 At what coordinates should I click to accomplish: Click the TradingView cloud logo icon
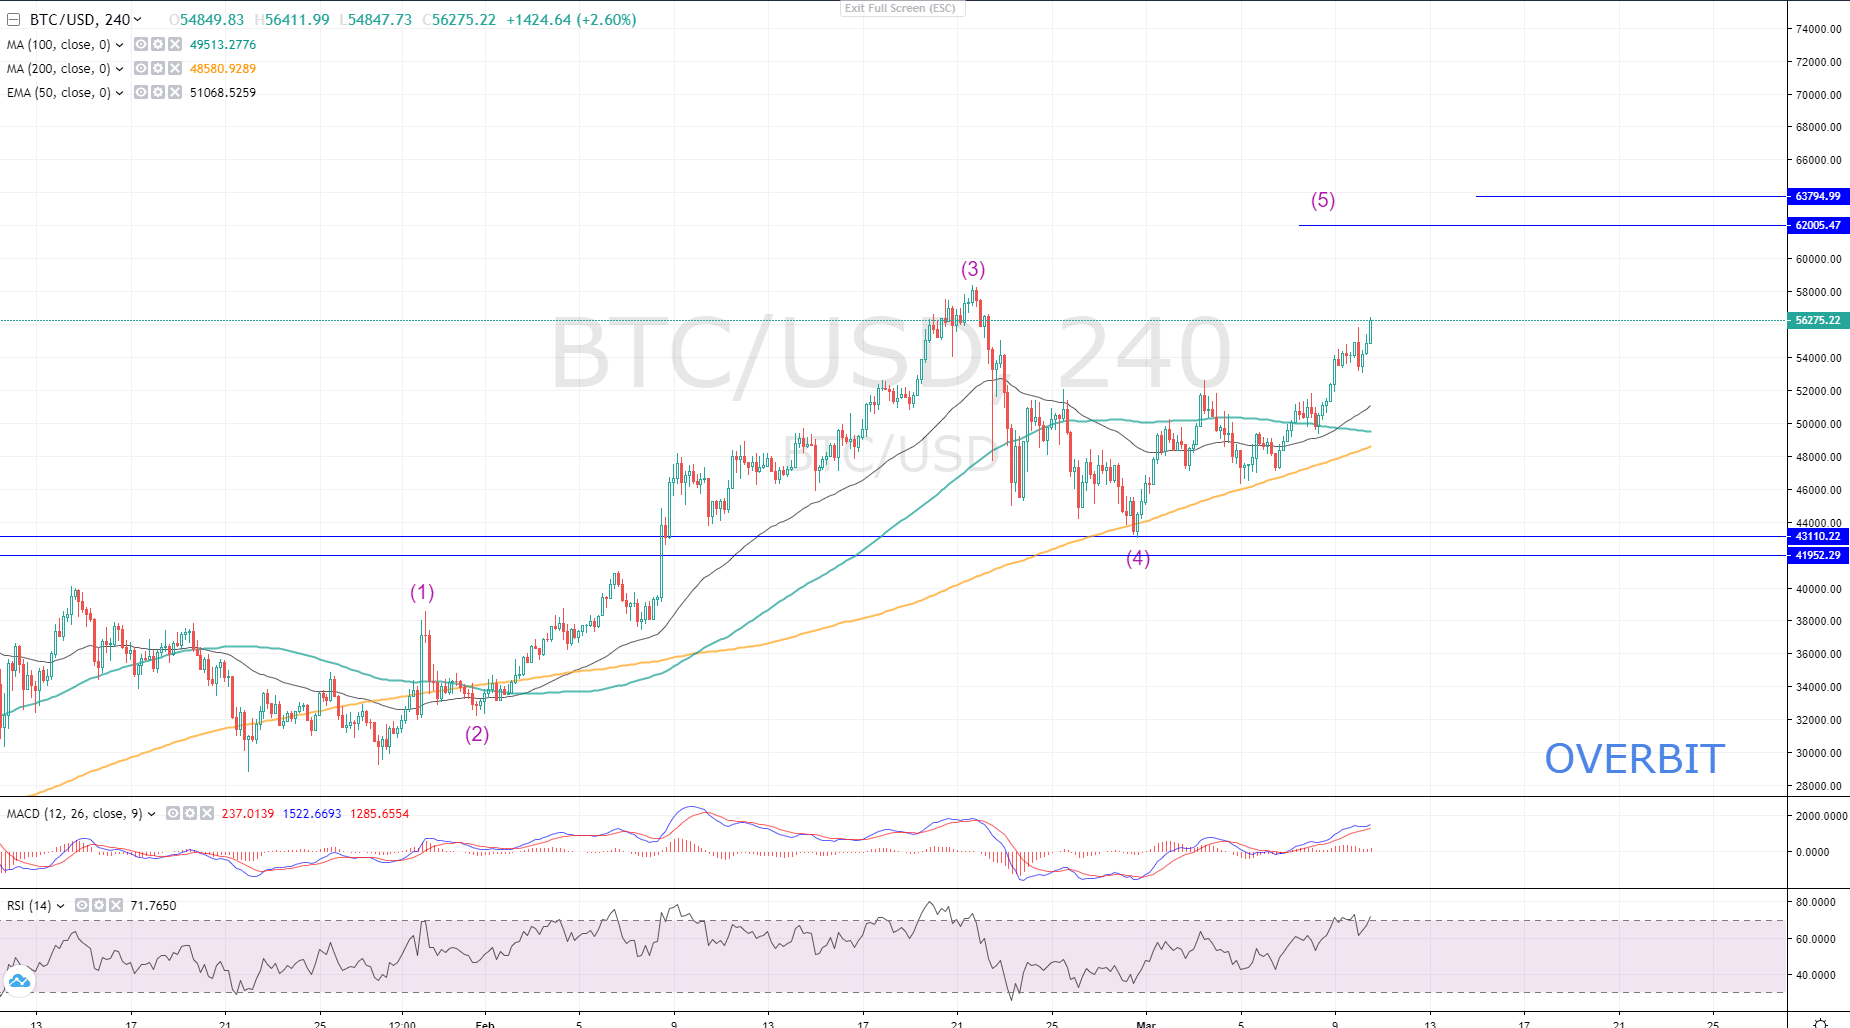[x=19, y=982]
